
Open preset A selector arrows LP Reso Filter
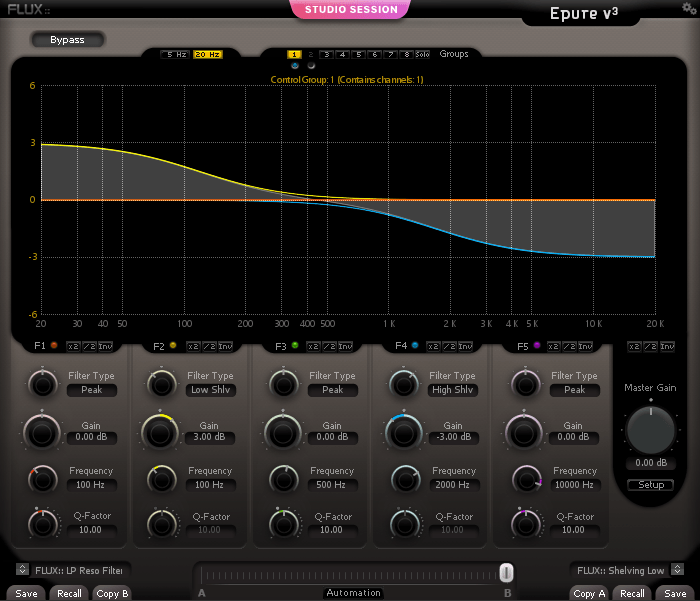click(22, 569)
